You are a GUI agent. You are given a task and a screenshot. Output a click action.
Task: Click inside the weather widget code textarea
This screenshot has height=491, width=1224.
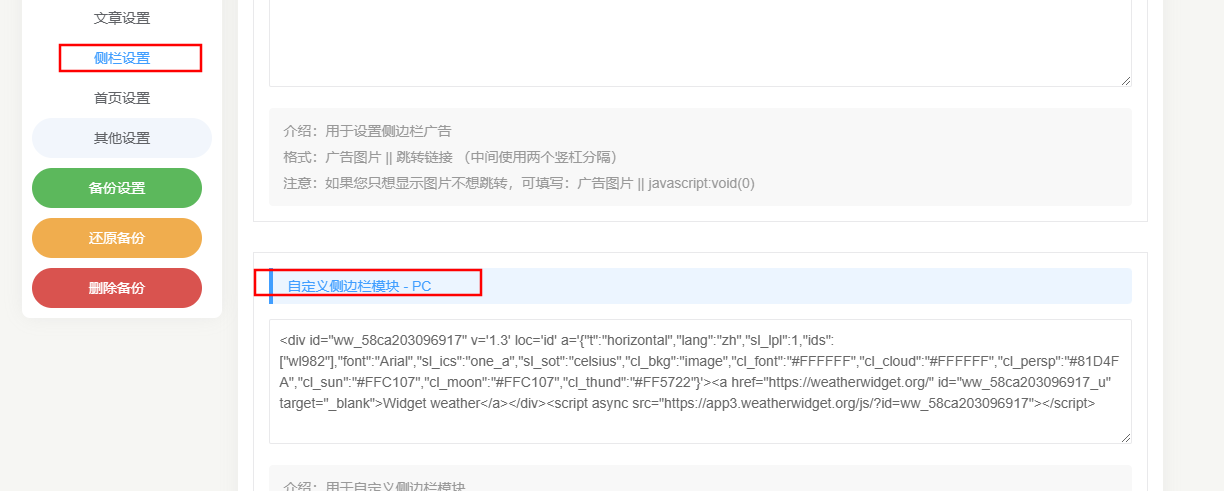point(700,381)
